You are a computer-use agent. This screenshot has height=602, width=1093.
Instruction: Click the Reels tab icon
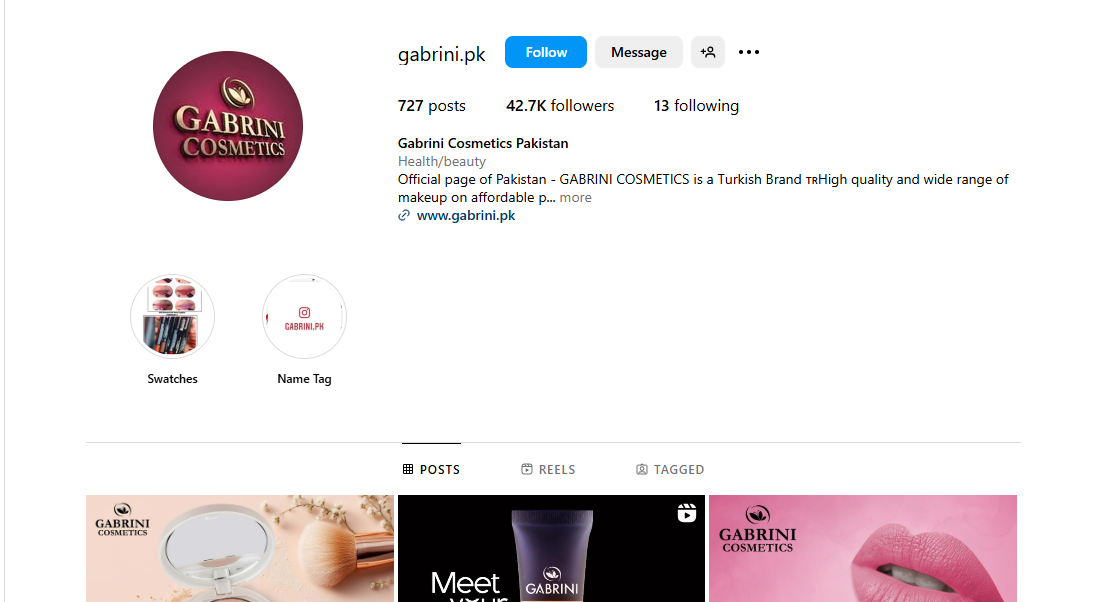pos(527,470)
